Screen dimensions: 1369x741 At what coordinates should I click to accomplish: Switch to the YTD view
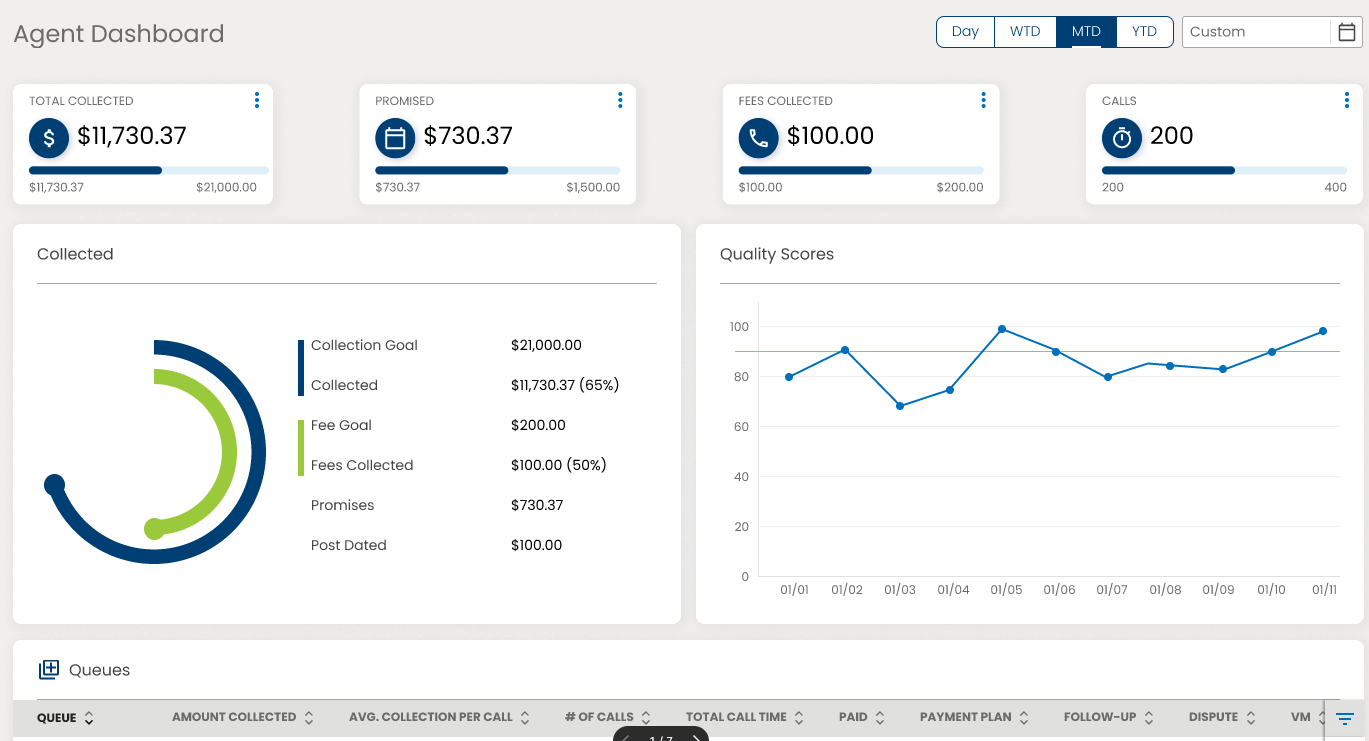click(x=1143, y=31)
